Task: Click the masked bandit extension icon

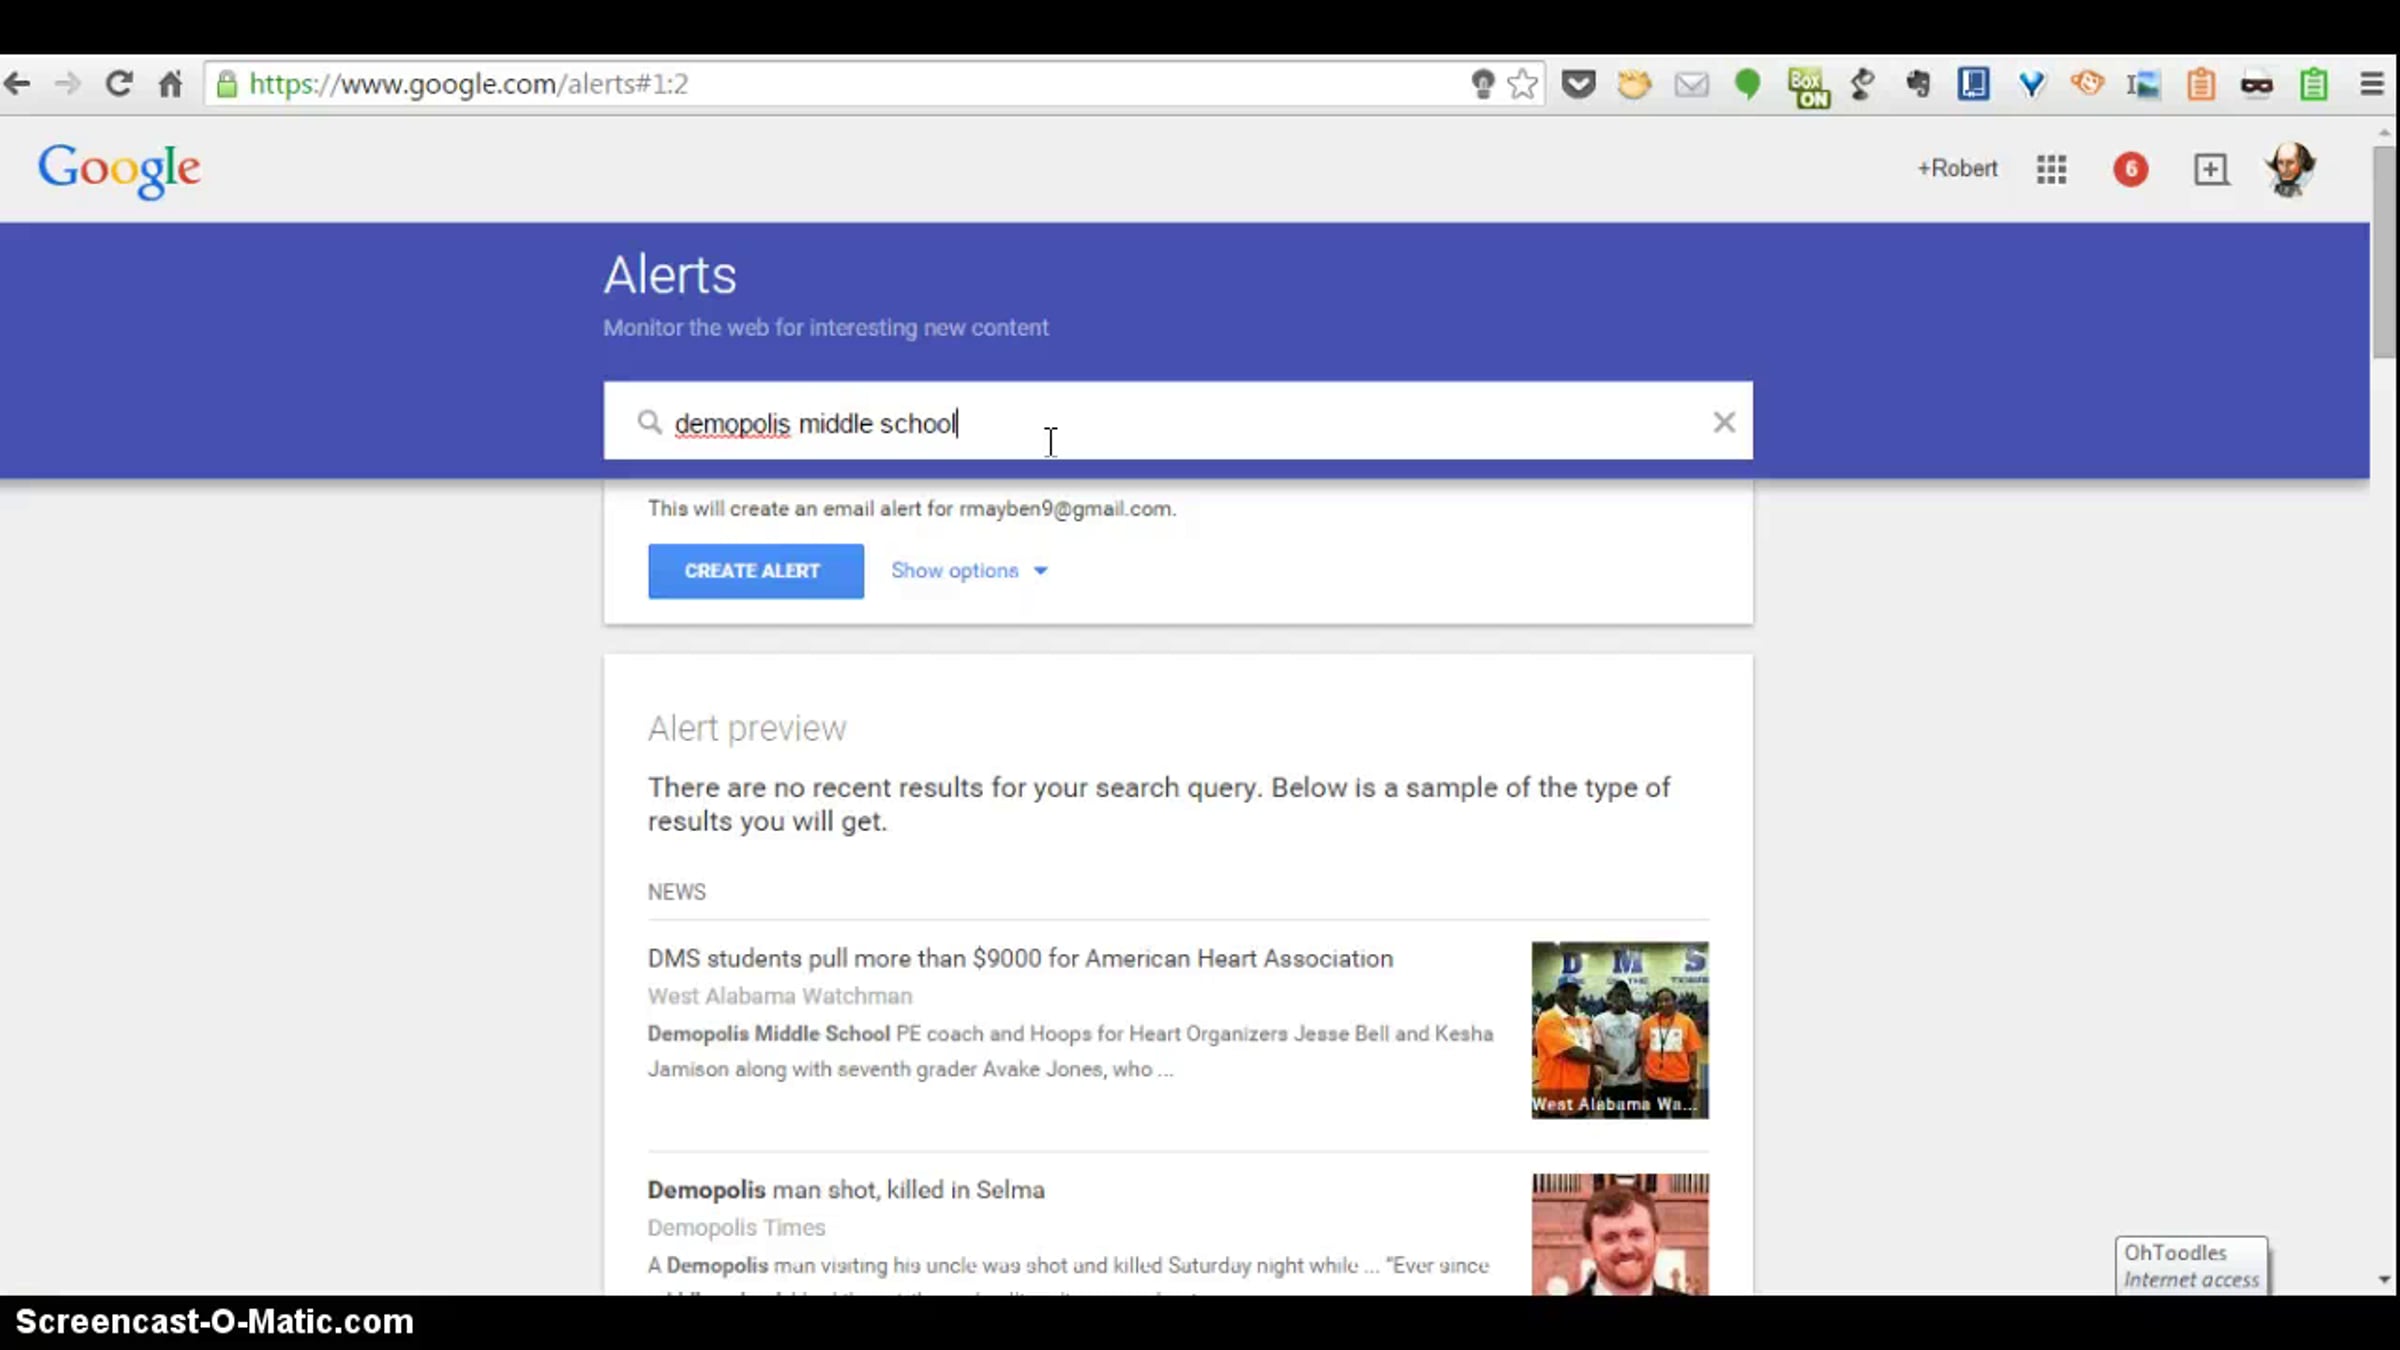Action: click(2257, 85)
